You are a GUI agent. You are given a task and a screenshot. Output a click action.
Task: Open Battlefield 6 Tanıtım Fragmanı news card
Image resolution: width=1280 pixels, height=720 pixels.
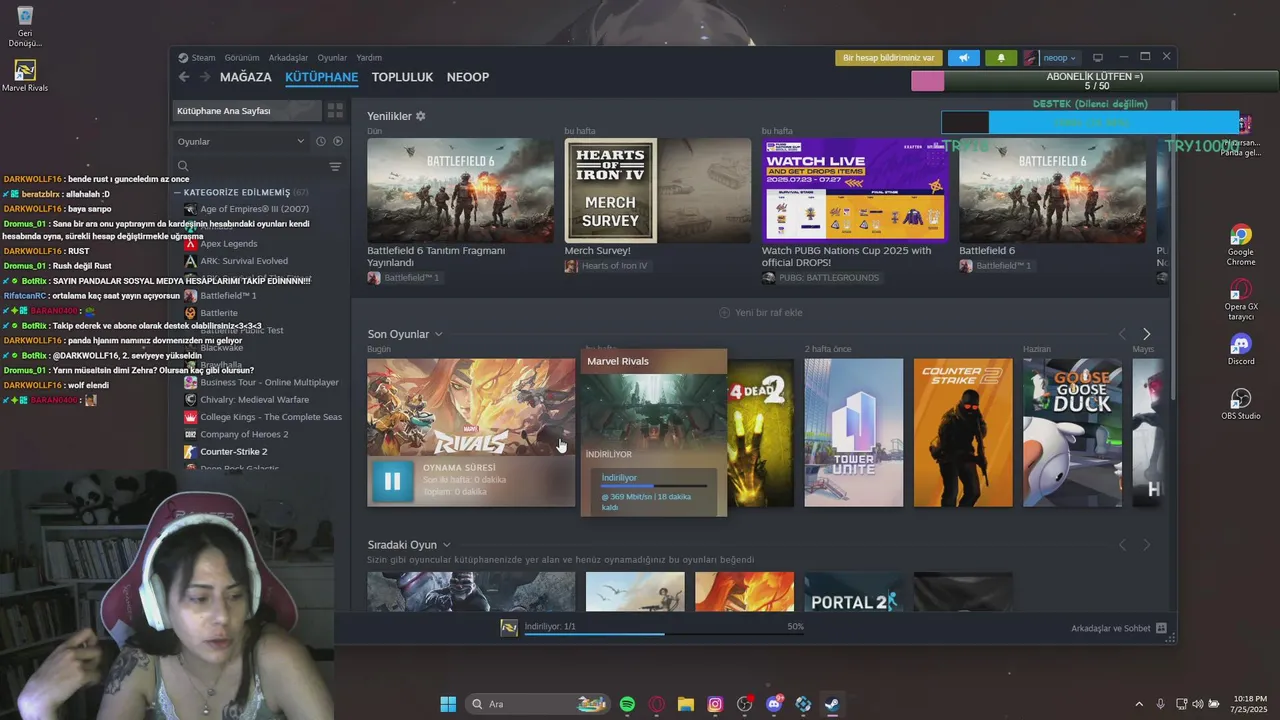click(x=460, y=191)
